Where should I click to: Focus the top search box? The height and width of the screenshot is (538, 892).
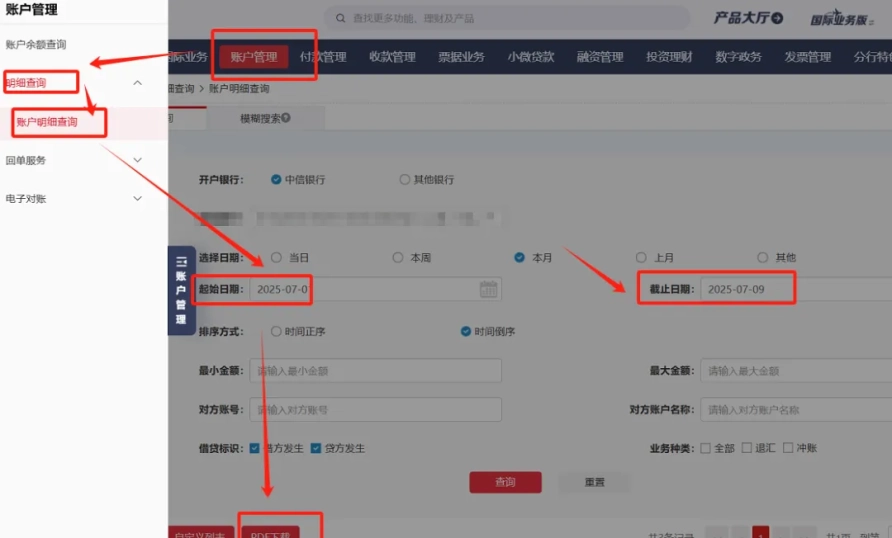(x=507, y=18)
